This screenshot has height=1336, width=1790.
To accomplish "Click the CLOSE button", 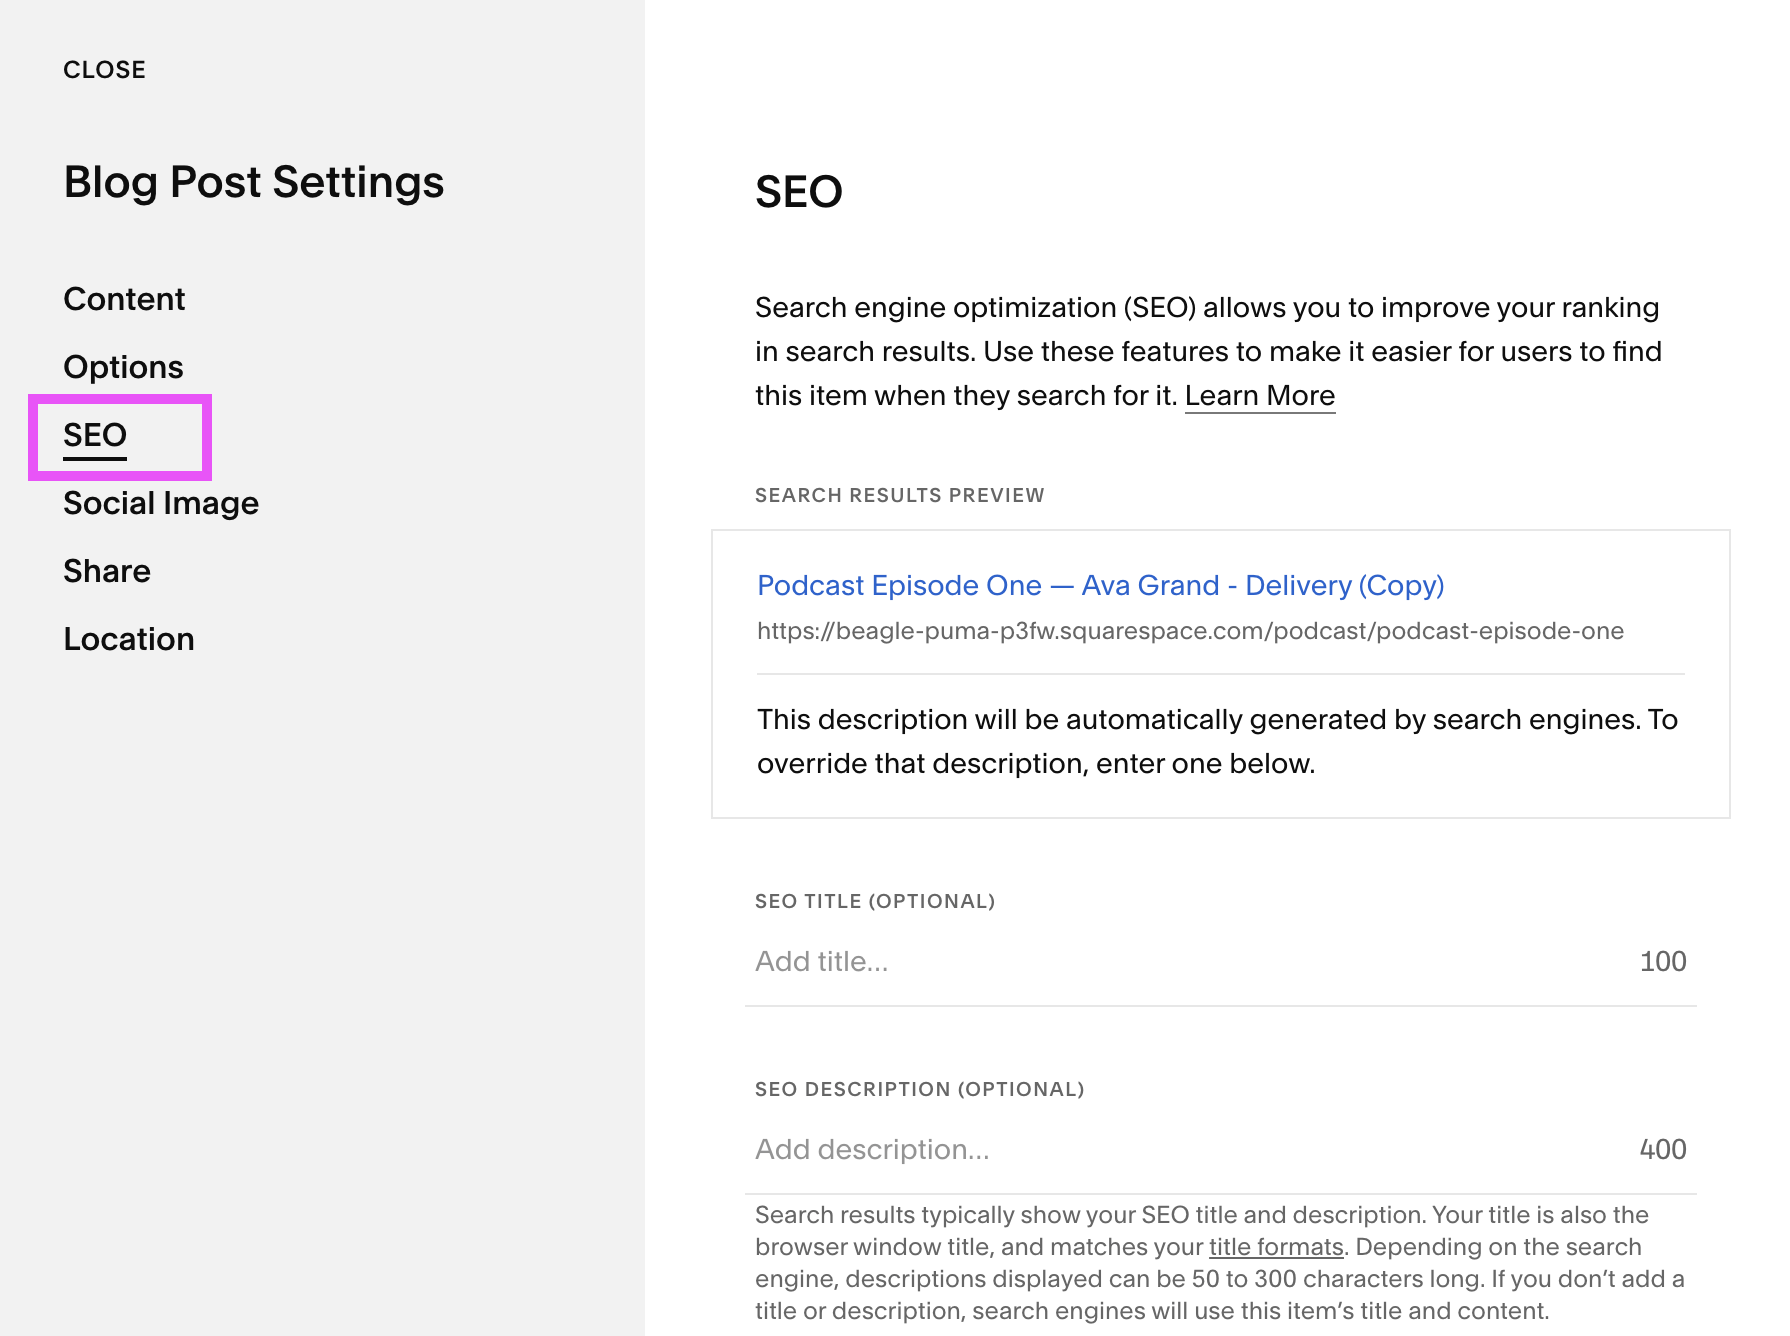I will [104, 70].
